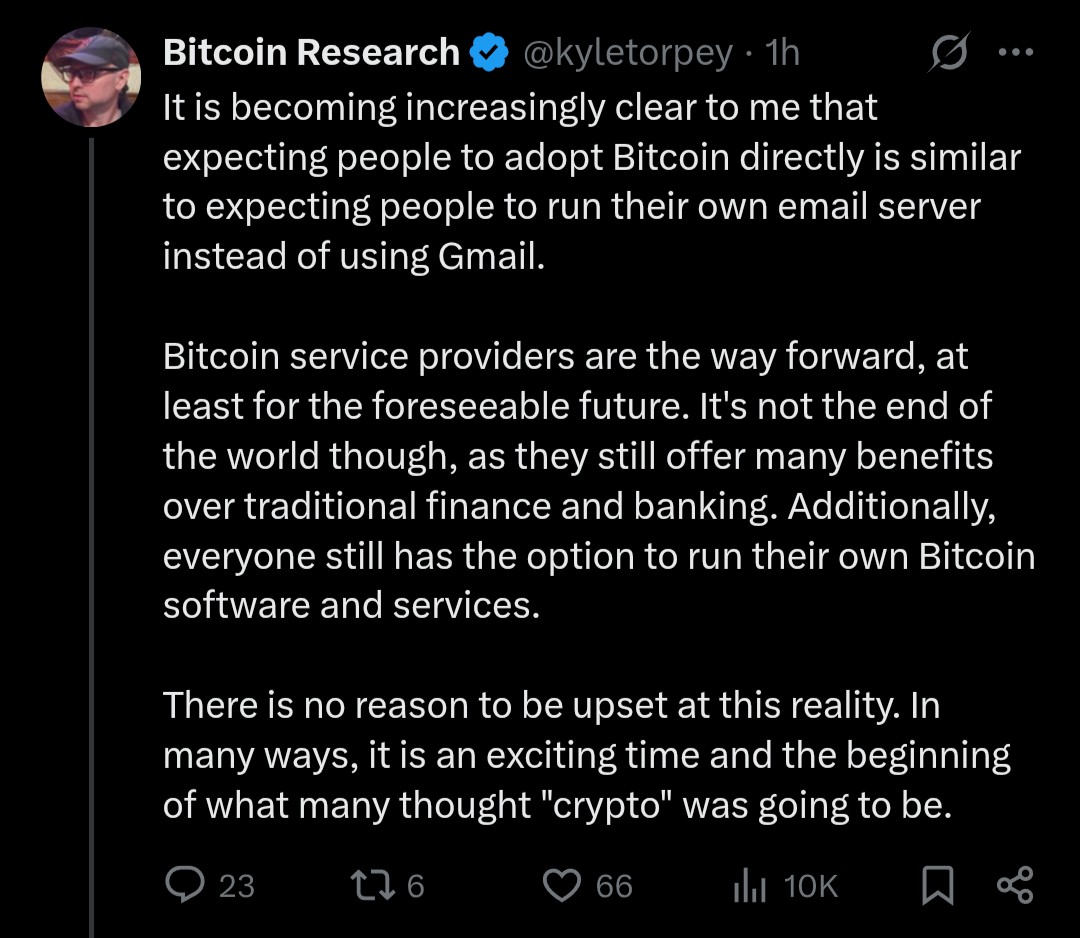Click the share icon on the post
The width and height of the screenshot is (1080, 938).
[x=1015, y=886]
